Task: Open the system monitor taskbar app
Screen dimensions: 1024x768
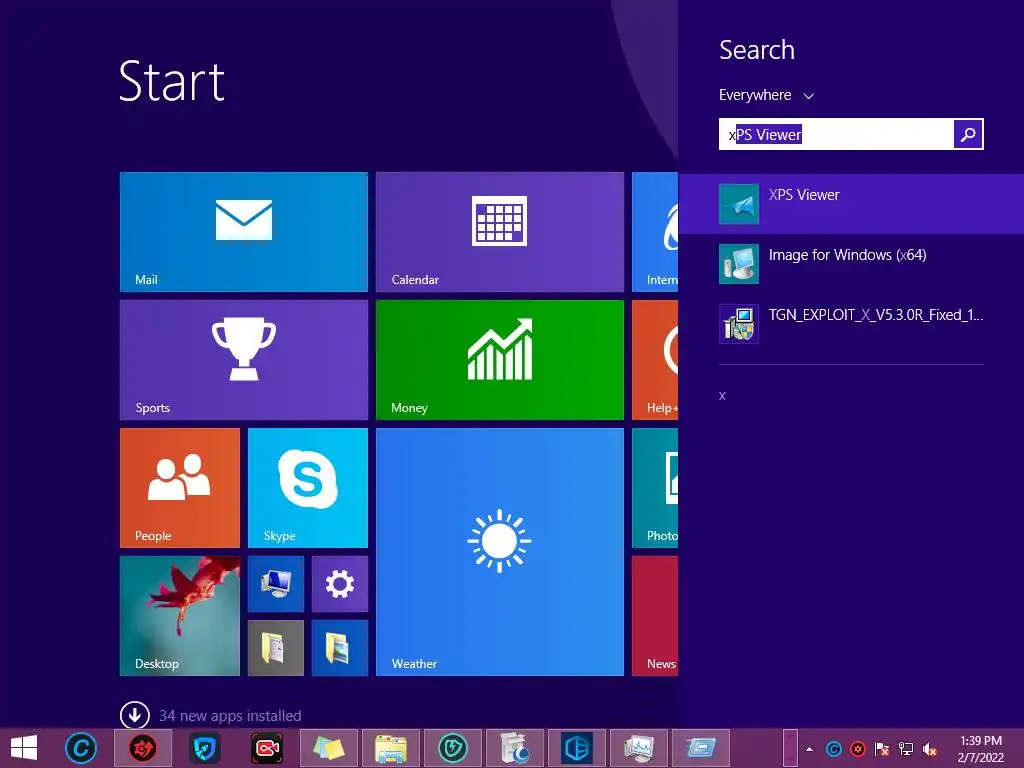Action: (639, 748)
